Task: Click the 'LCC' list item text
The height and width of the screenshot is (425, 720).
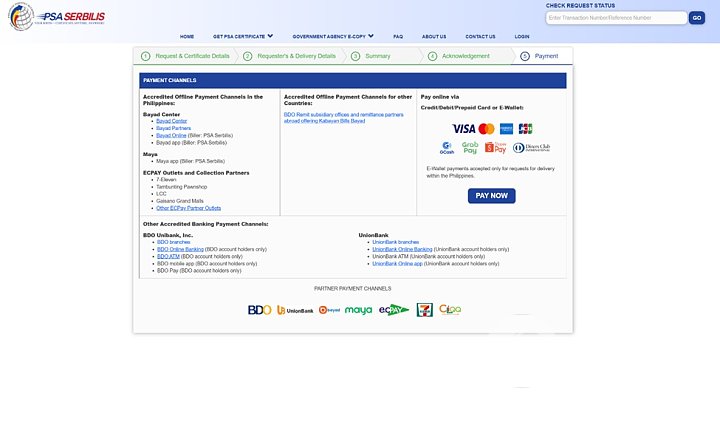Action: (x=161, y=194)
